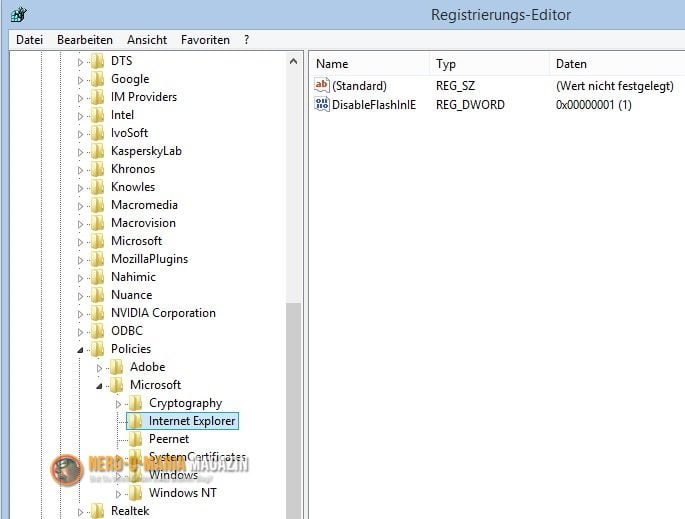Click the Macrovision folder icon
685x519 pixels.
(x=98, y=223)
